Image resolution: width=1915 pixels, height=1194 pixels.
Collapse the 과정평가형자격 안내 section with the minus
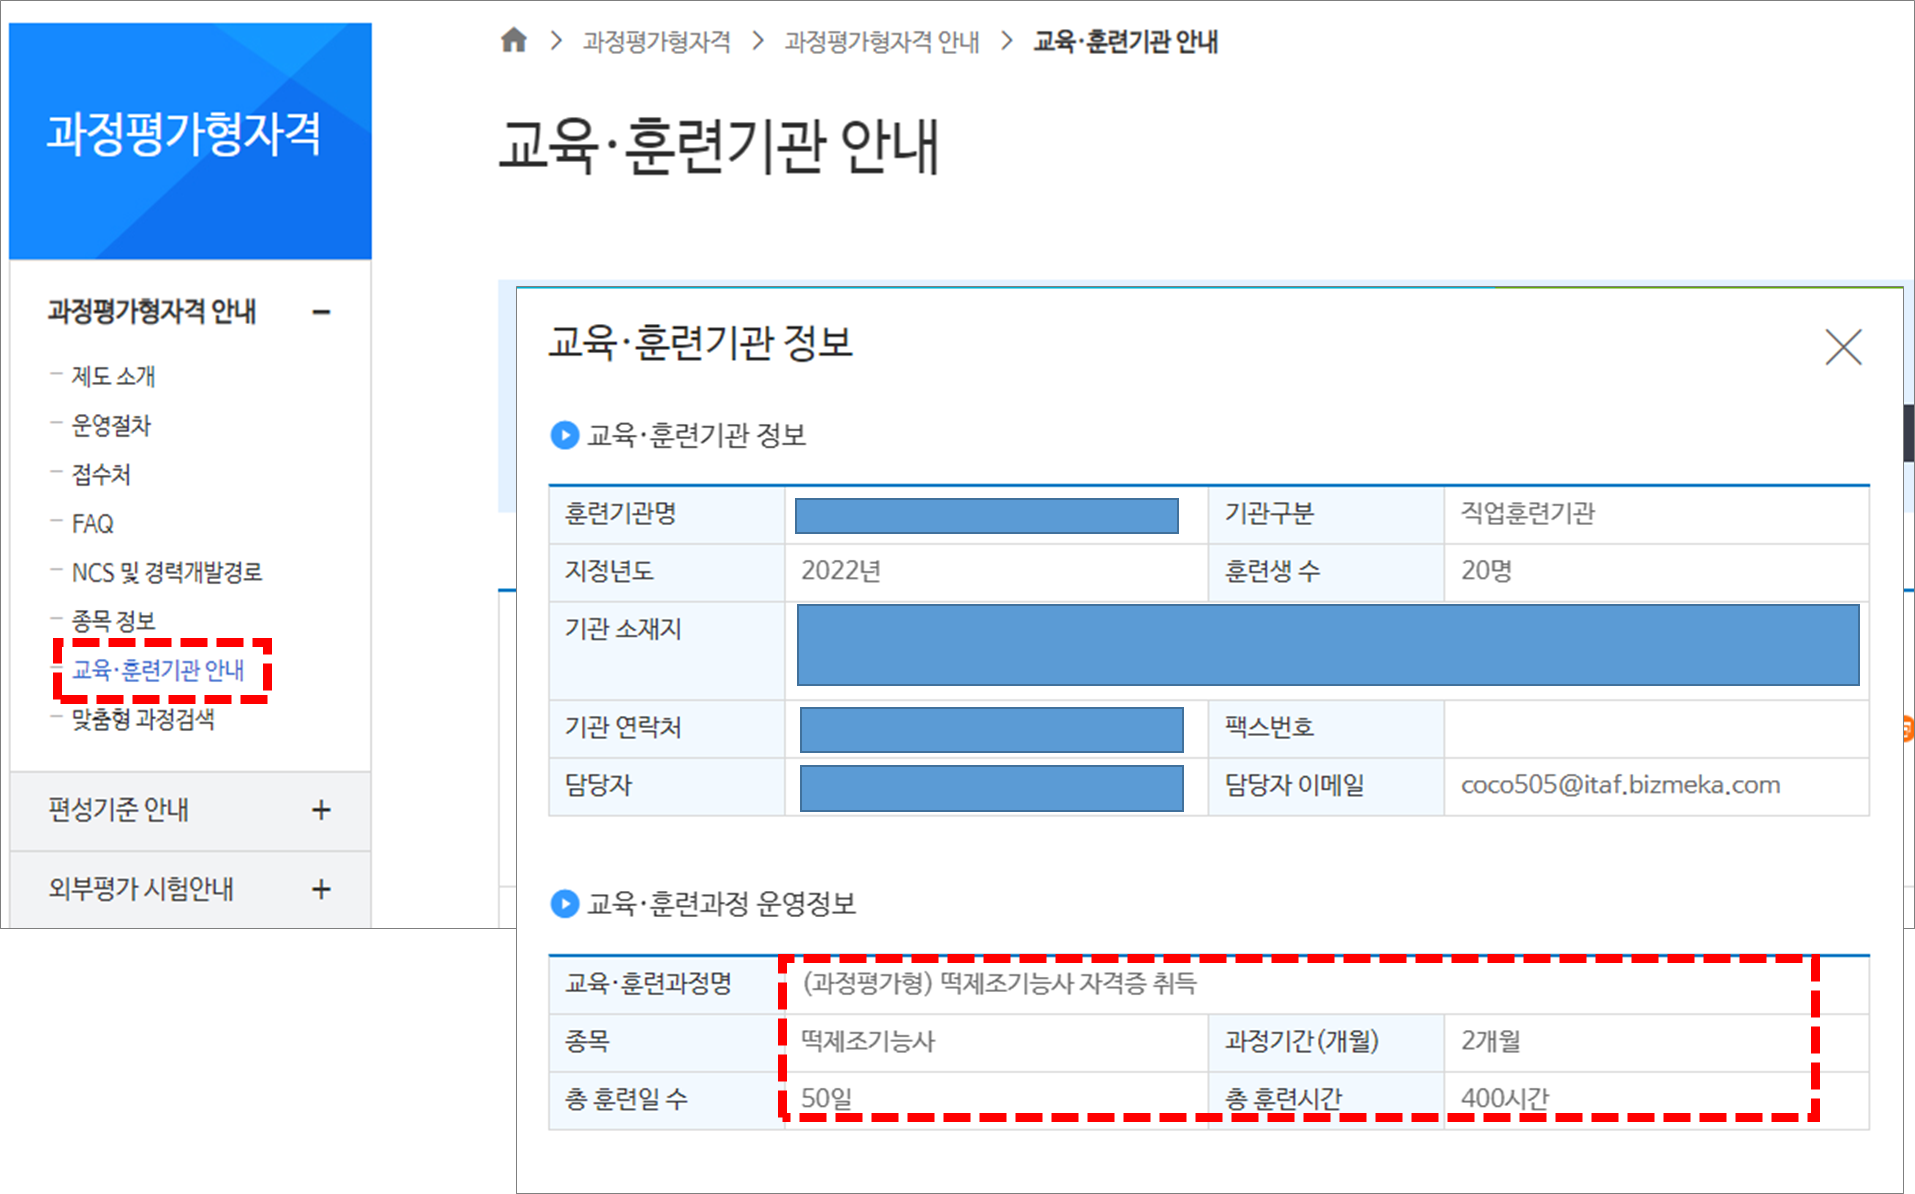click(x=321, y=311)
